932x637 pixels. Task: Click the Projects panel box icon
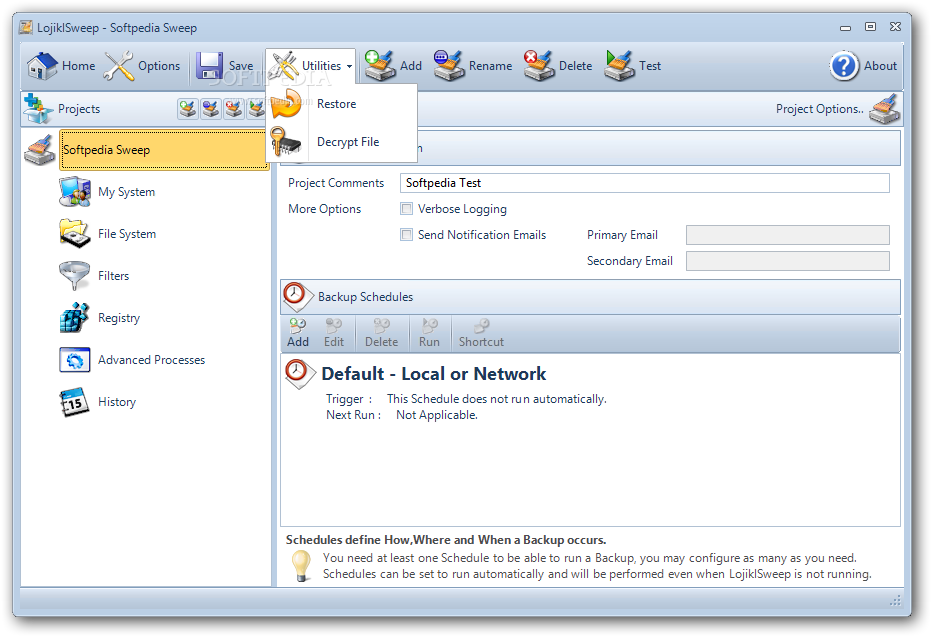point(38,109)
